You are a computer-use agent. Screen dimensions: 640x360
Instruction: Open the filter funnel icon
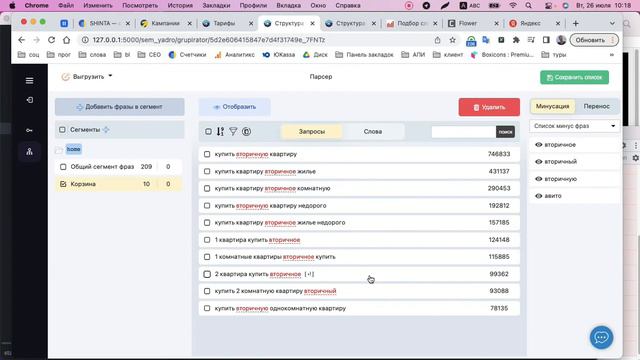pyautogui.click(x=233, y=131)
